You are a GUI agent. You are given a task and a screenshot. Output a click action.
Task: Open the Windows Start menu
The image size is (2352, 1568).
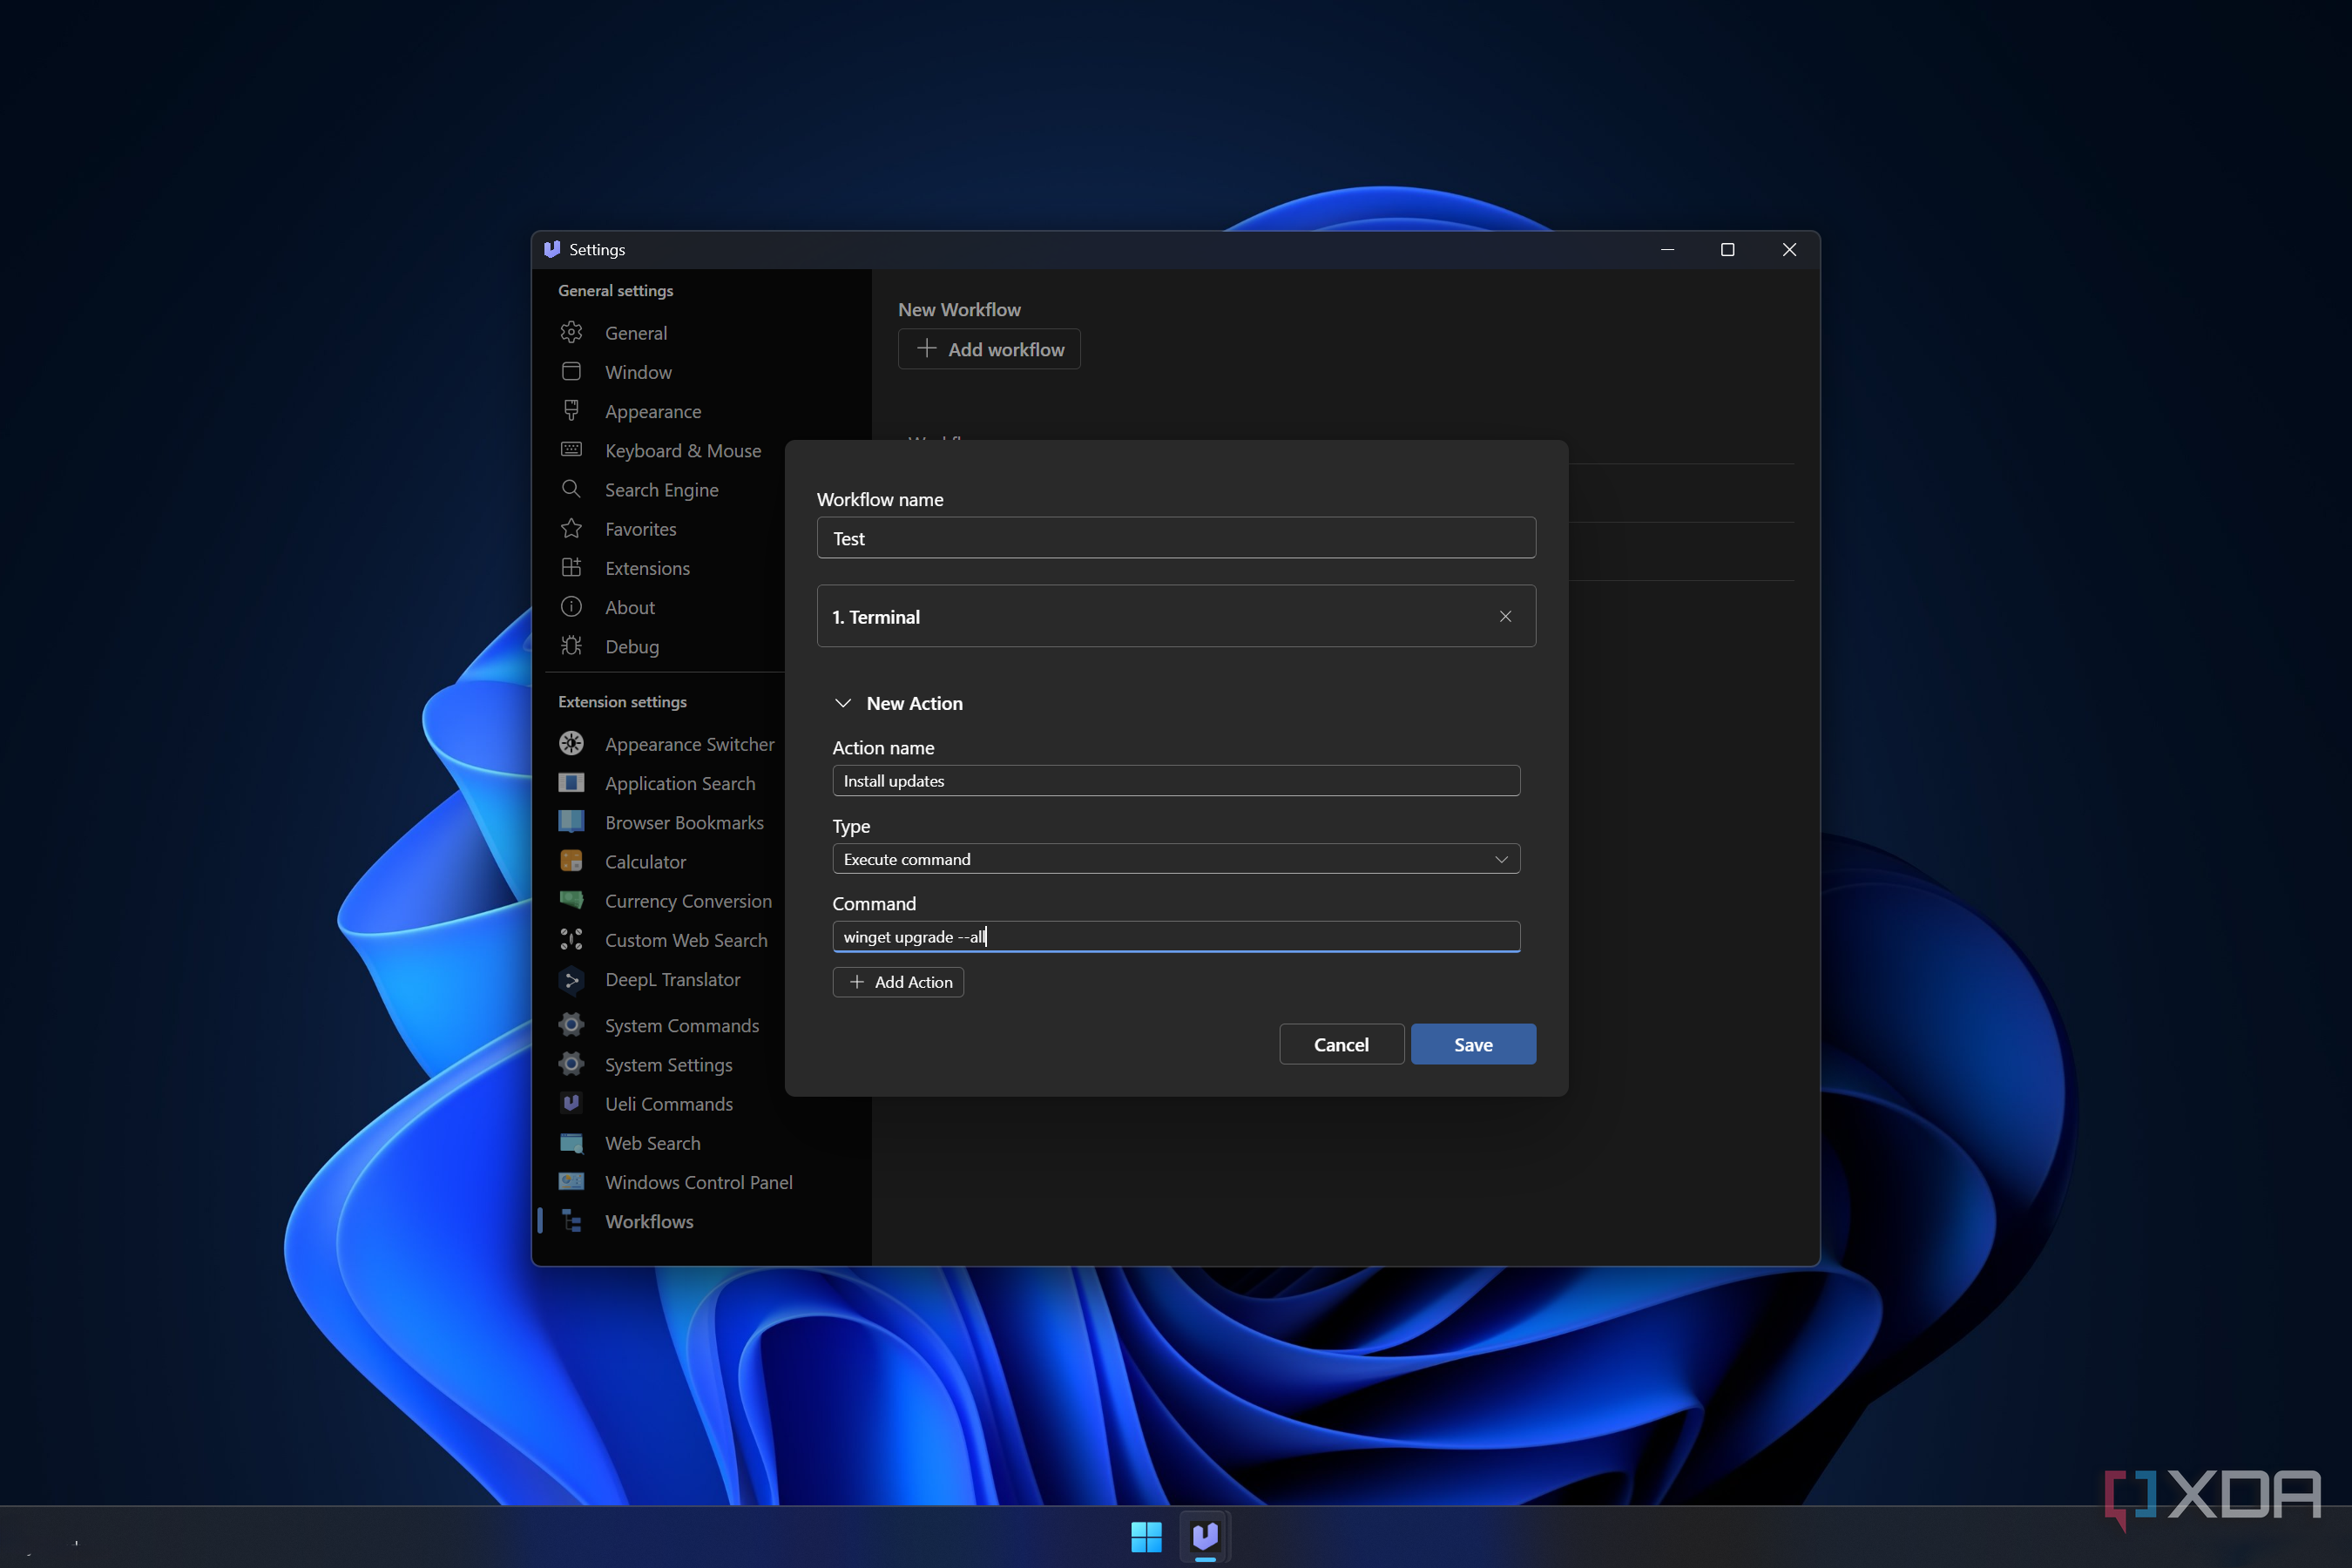coord(1146,1536)
